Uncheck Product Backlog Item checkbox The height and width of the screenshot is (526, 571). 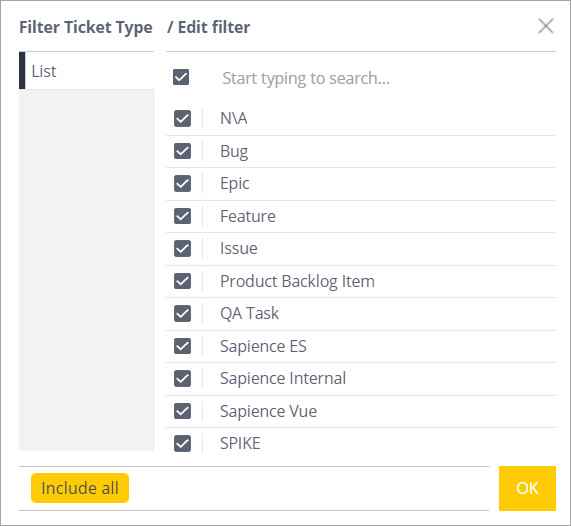click(x=182, y=281)
